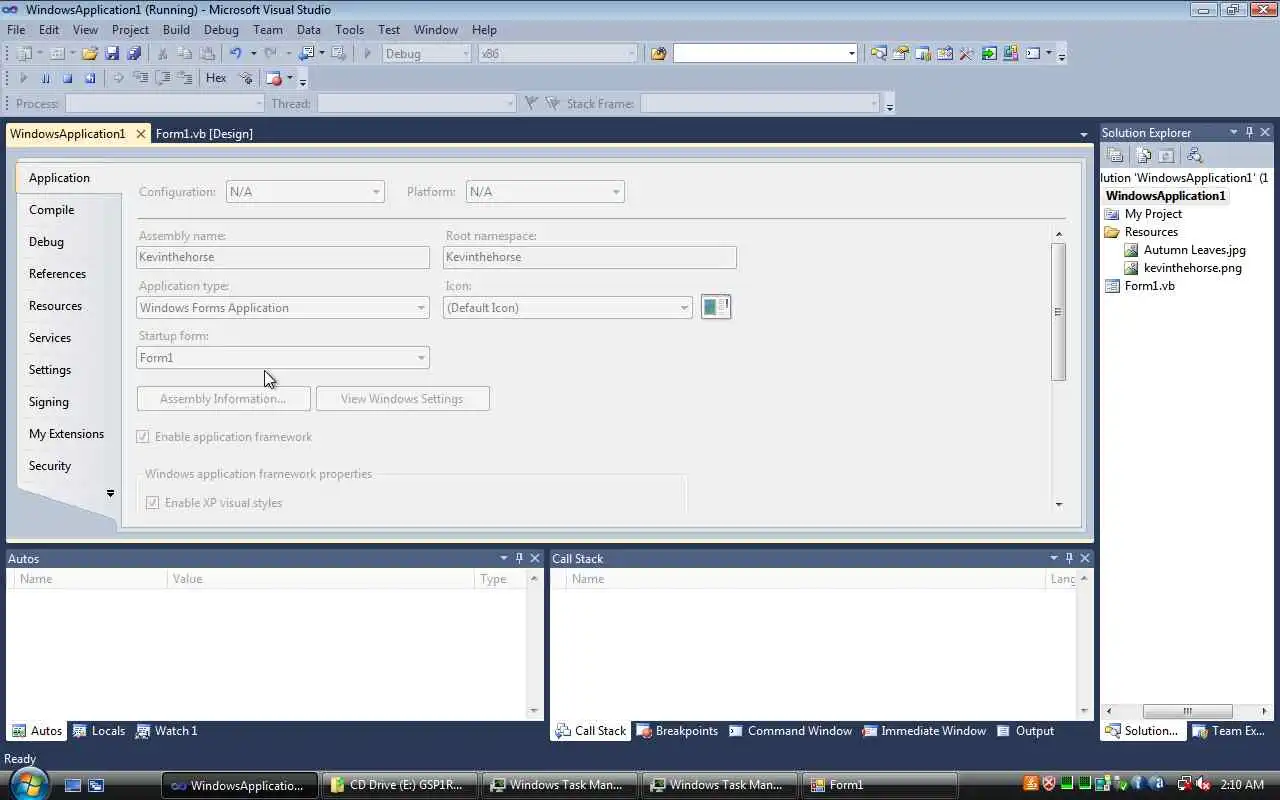The image size is (1280, 800).
Task: Click the Undo arrow icon
Action: tap(236, 53)
